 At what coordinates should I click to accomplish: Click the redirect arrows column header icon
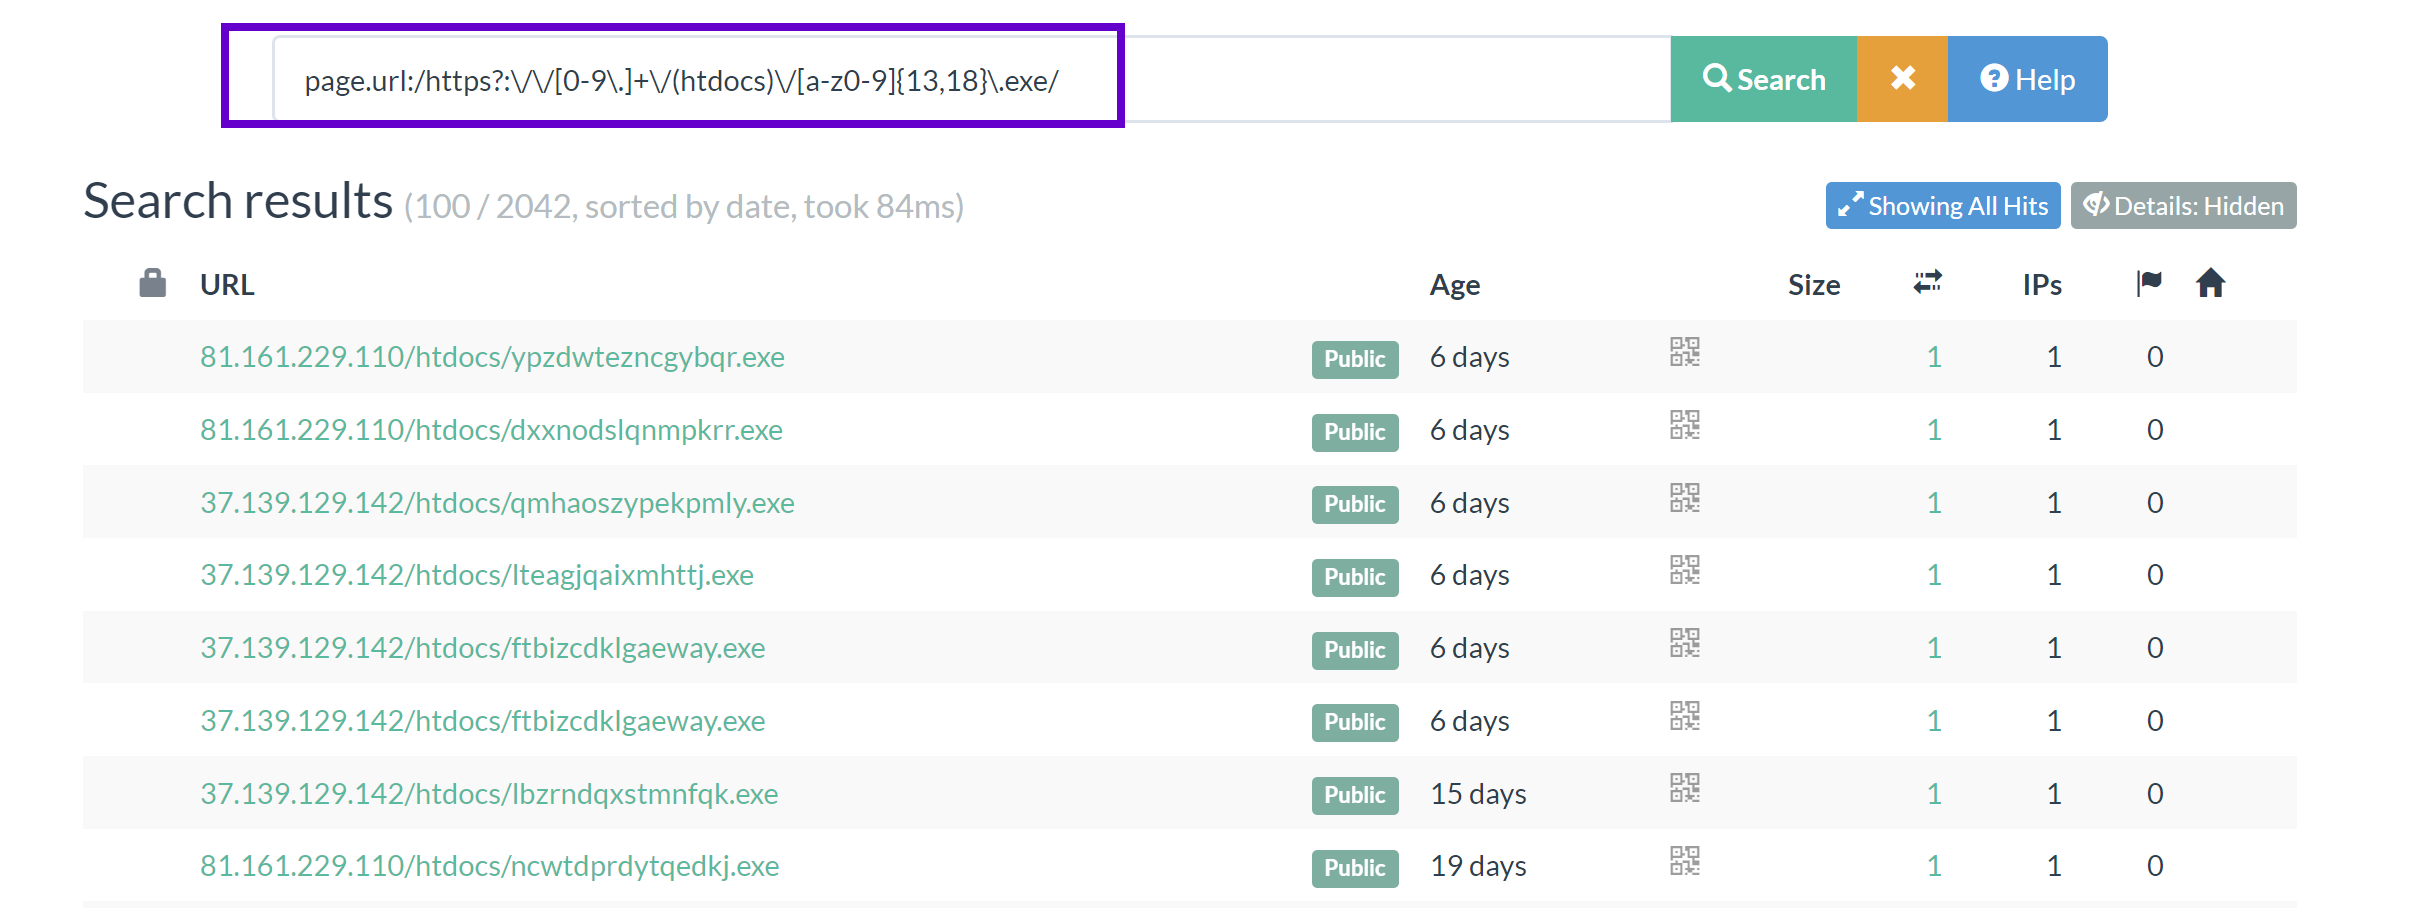1926,283
